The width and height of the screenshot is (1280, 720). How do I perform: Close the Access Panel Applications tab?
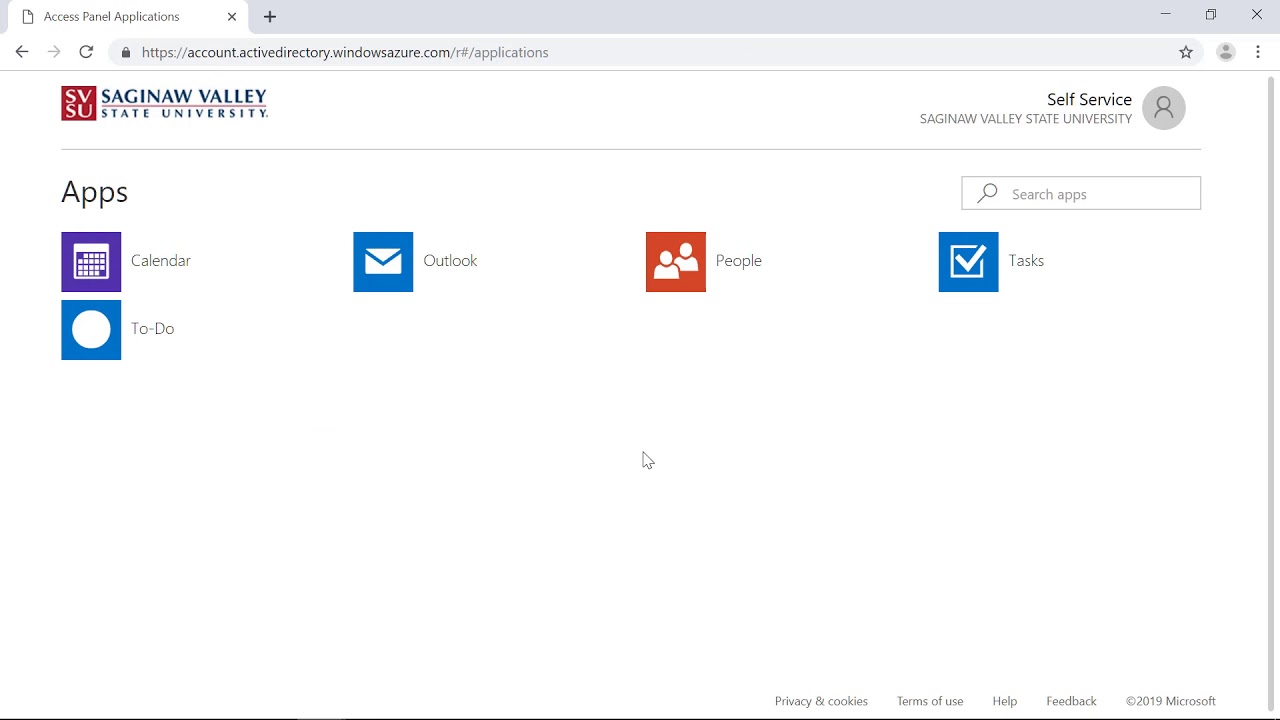[x=232, y=16]
